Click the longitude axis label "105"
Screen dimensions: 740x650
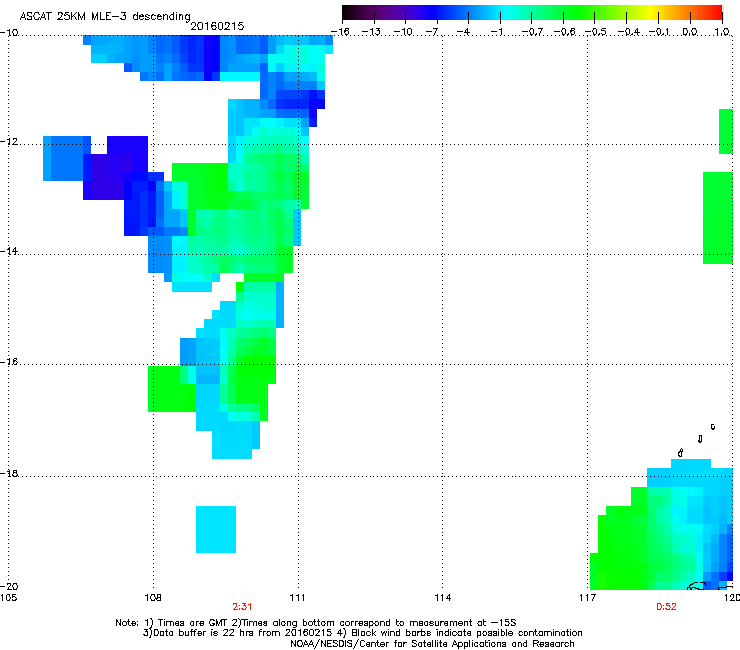8,598
